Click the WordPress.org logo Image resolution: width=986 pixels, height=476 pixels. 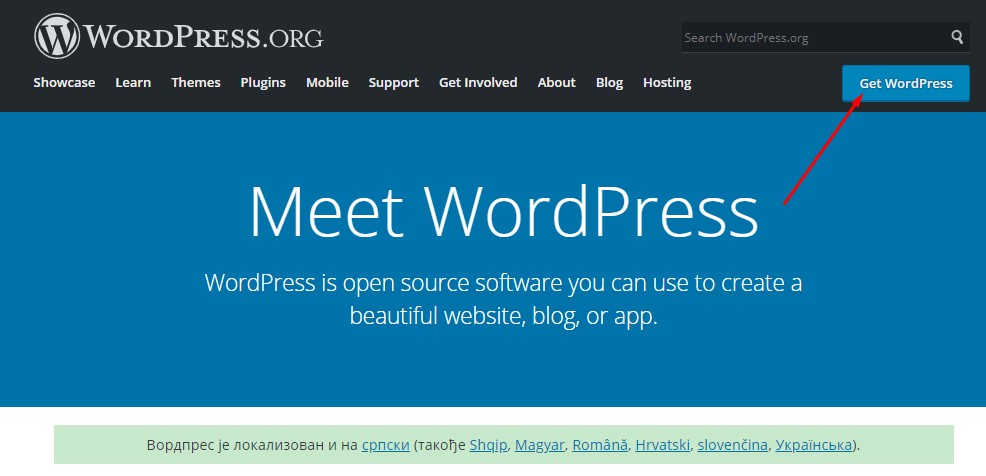pyautogui.click(x=179, y=36)
